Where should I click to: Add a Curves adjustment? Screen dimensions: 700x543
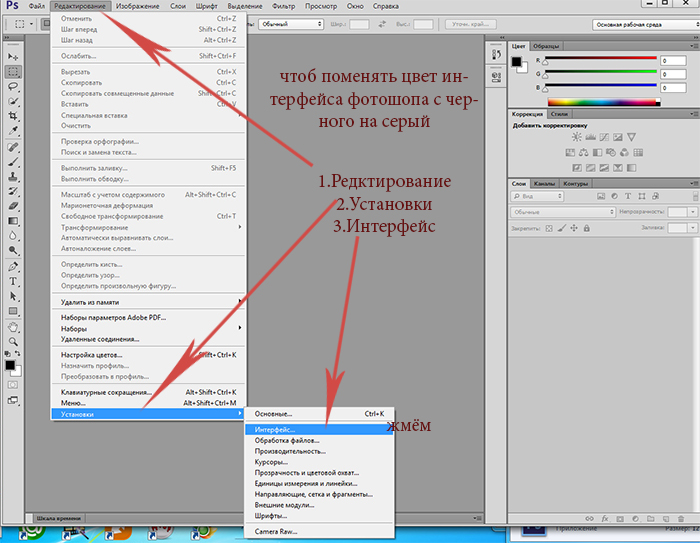604,137
